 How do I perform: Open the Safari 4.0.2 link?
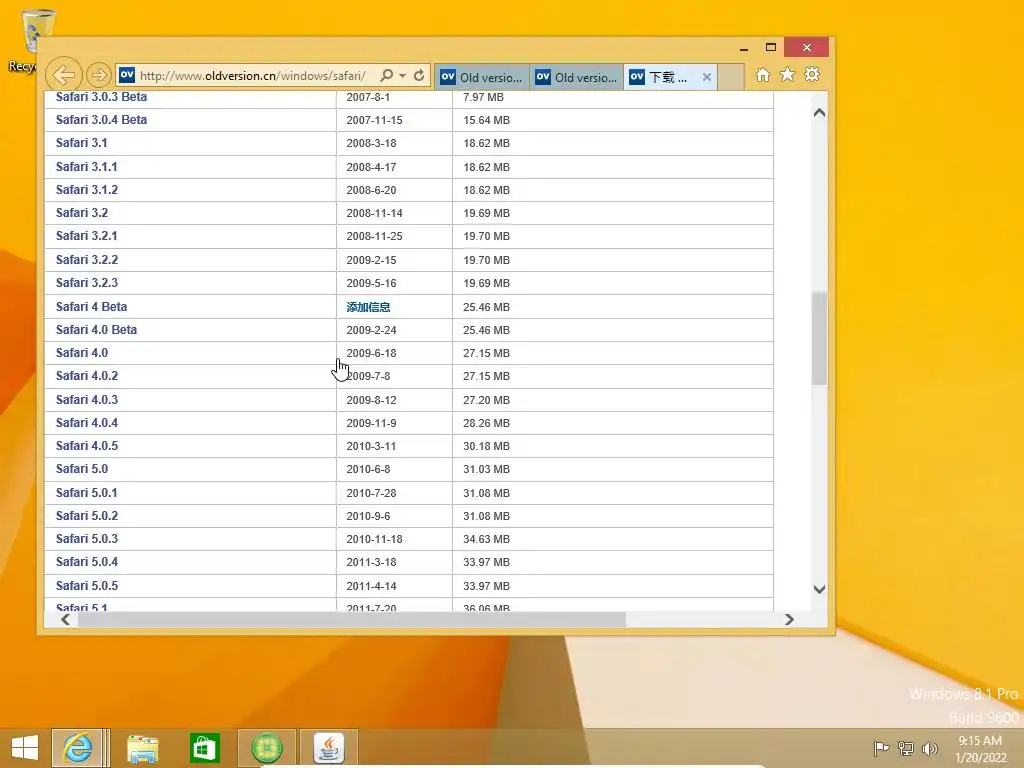click(87, 376)
